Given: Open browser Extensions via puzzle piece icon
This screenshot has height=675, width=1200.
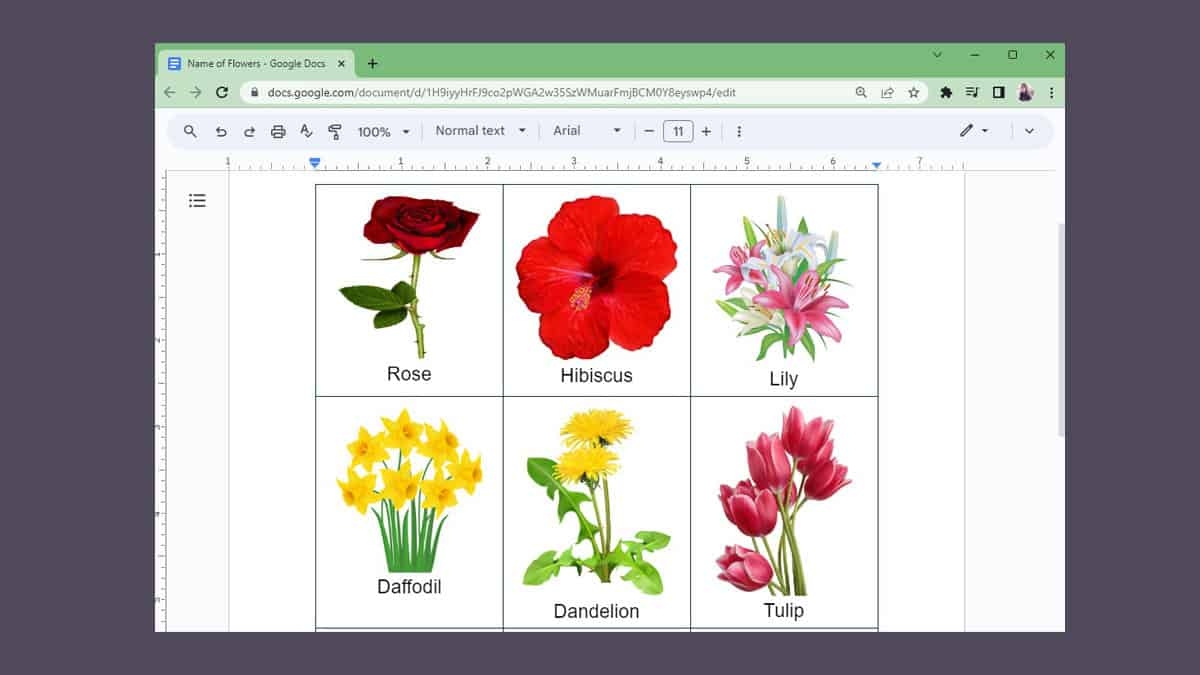Looking at the screenshot, I should click(945, 92).
